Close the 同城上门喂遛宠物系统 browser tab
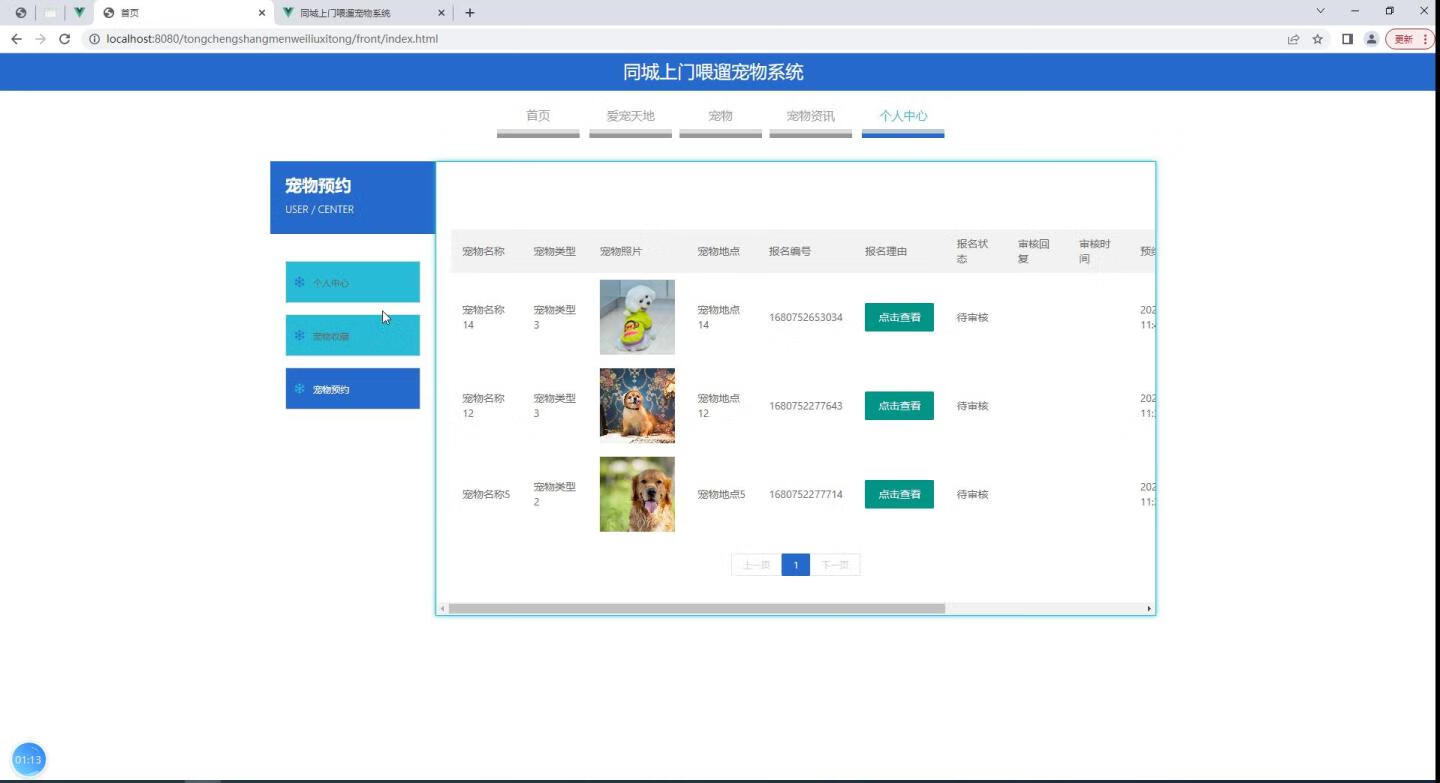 point(442,13)
